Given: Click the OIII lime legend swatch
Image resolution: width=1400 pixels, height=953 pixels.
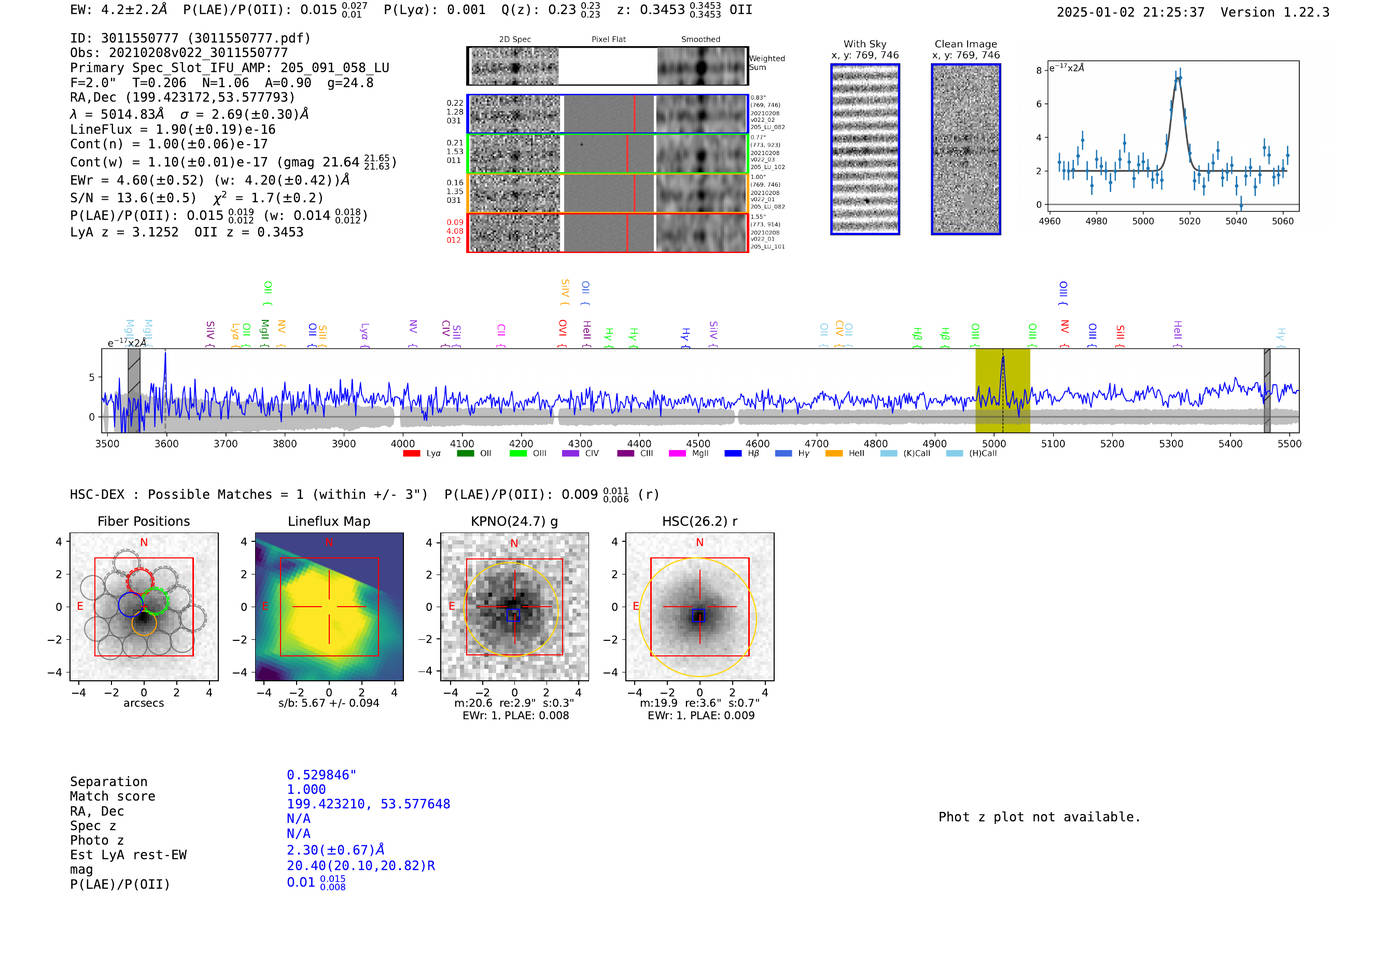Looking at the screenshot, I should [518, 454].
